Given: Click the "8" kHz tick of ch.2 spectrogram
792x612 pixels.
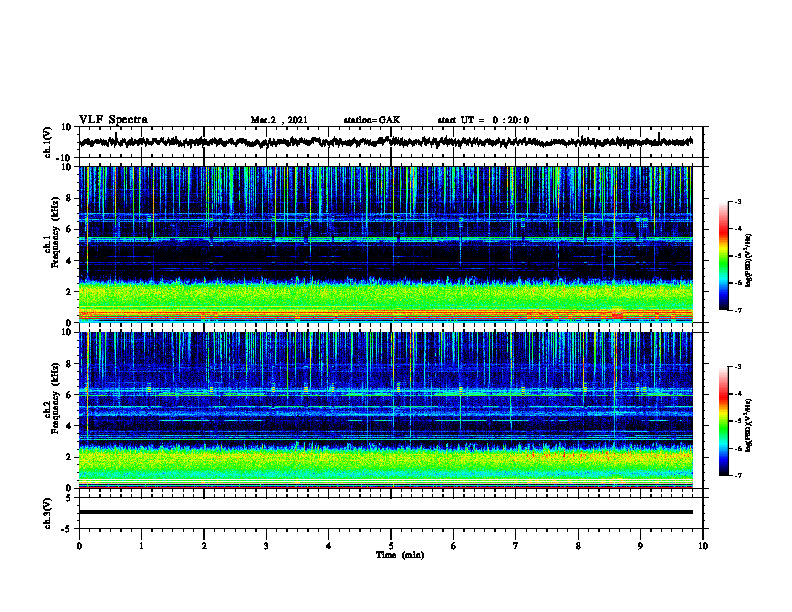Looking at the screenshot, I should coord(70,364).
